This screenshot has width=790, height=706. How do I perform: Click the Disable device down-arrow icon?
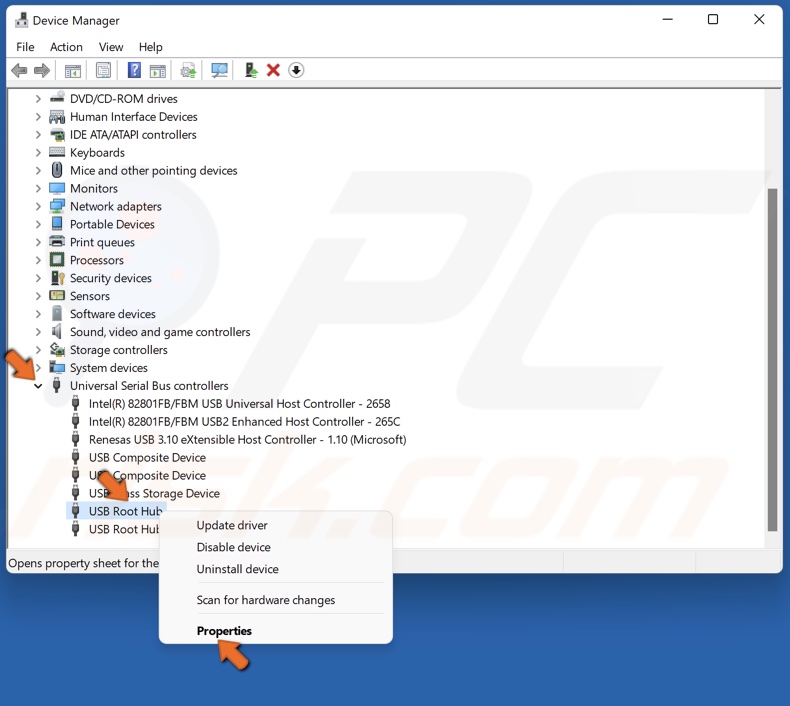(296, 70)
